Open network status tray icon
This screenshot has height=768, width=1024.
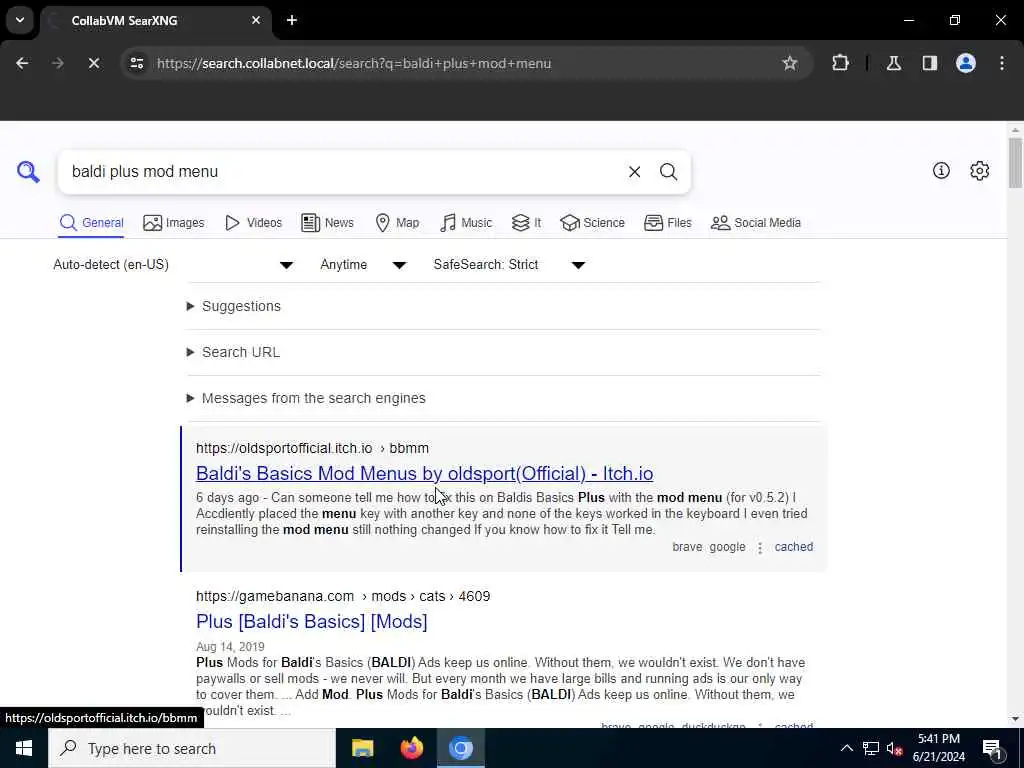point(871,748)
